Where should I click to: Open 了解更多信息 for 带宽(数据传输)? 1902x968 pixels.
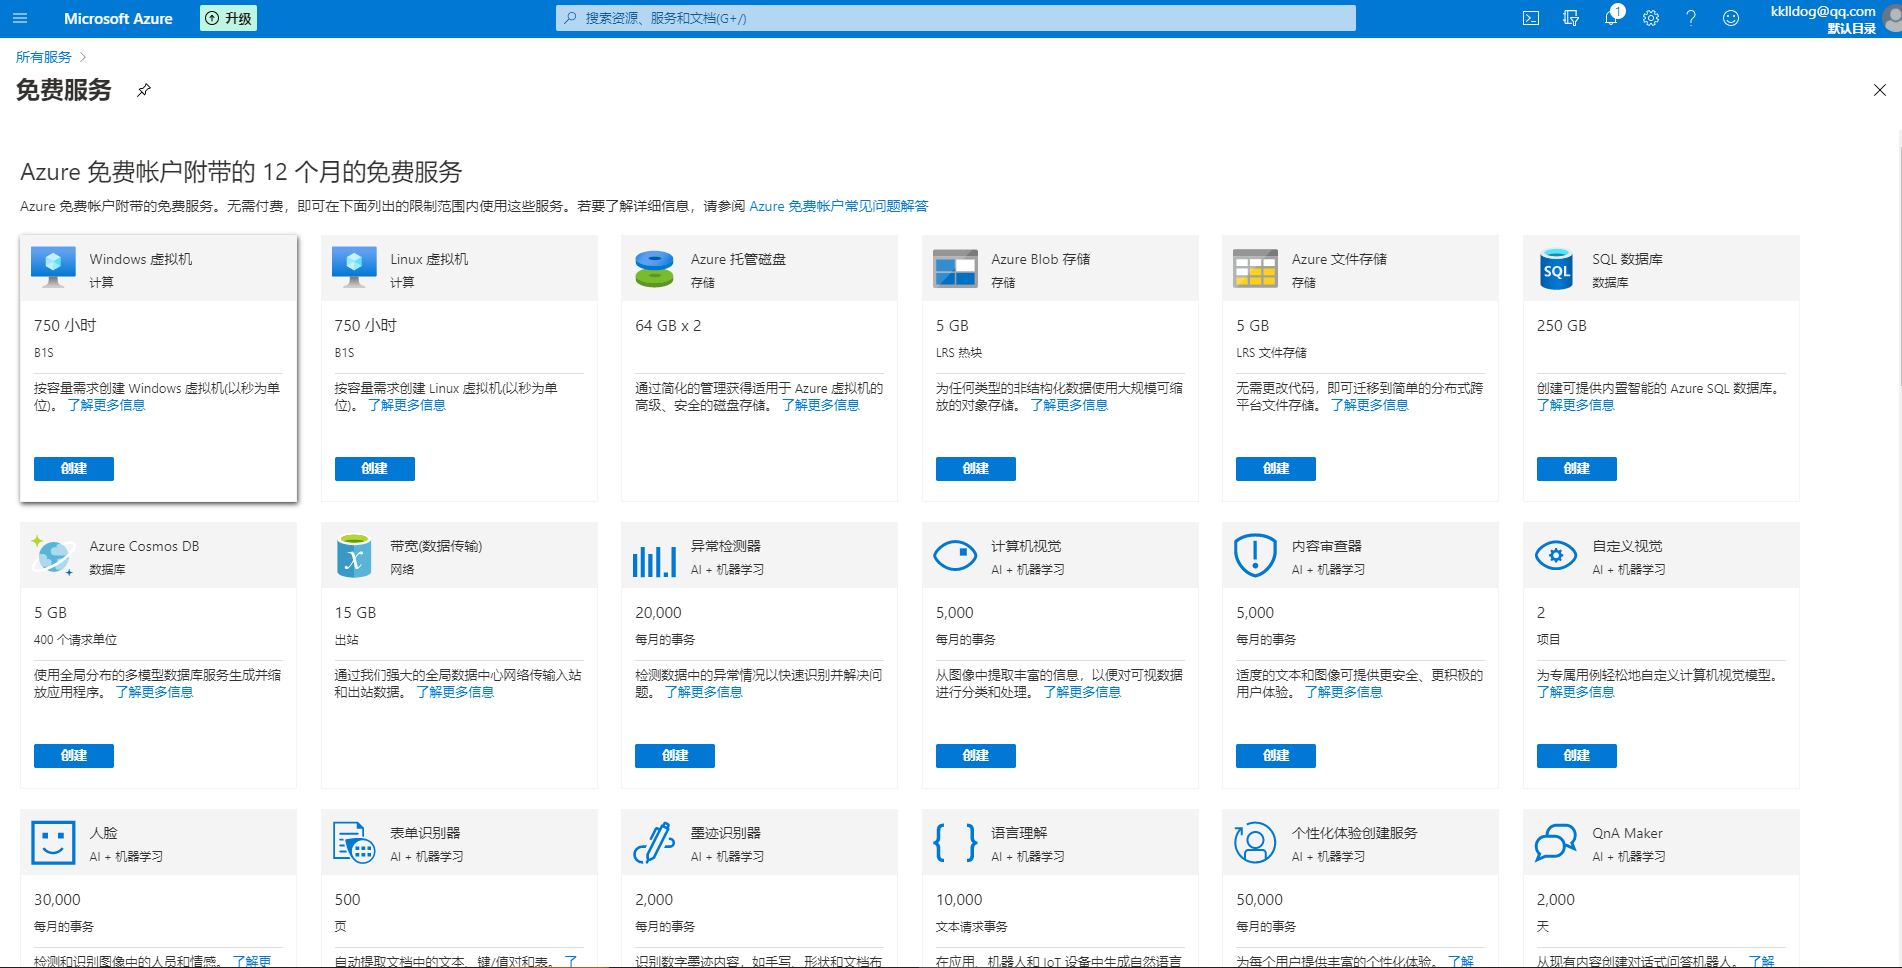click(x=455, y=692)
